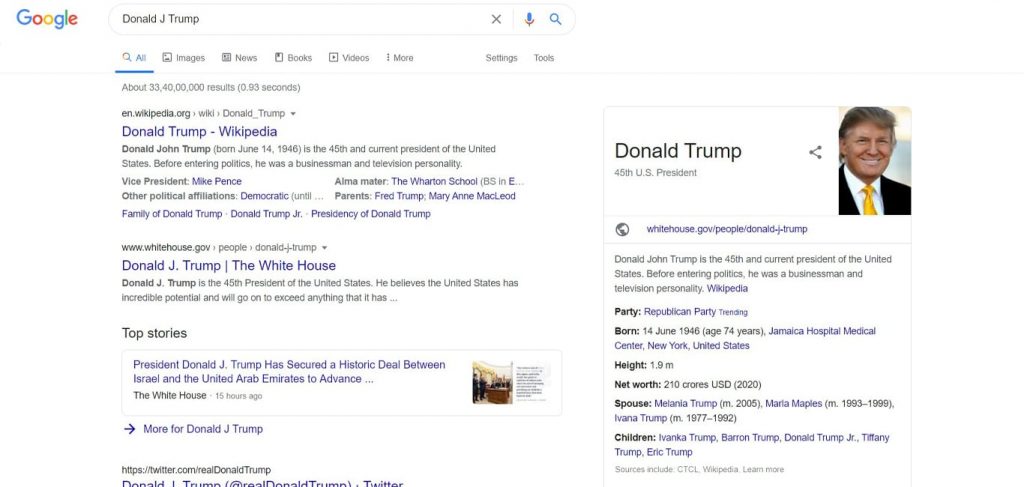Submit search with the magnifier icon
This screenshot has width=1024, height=487.
[556, 20]
